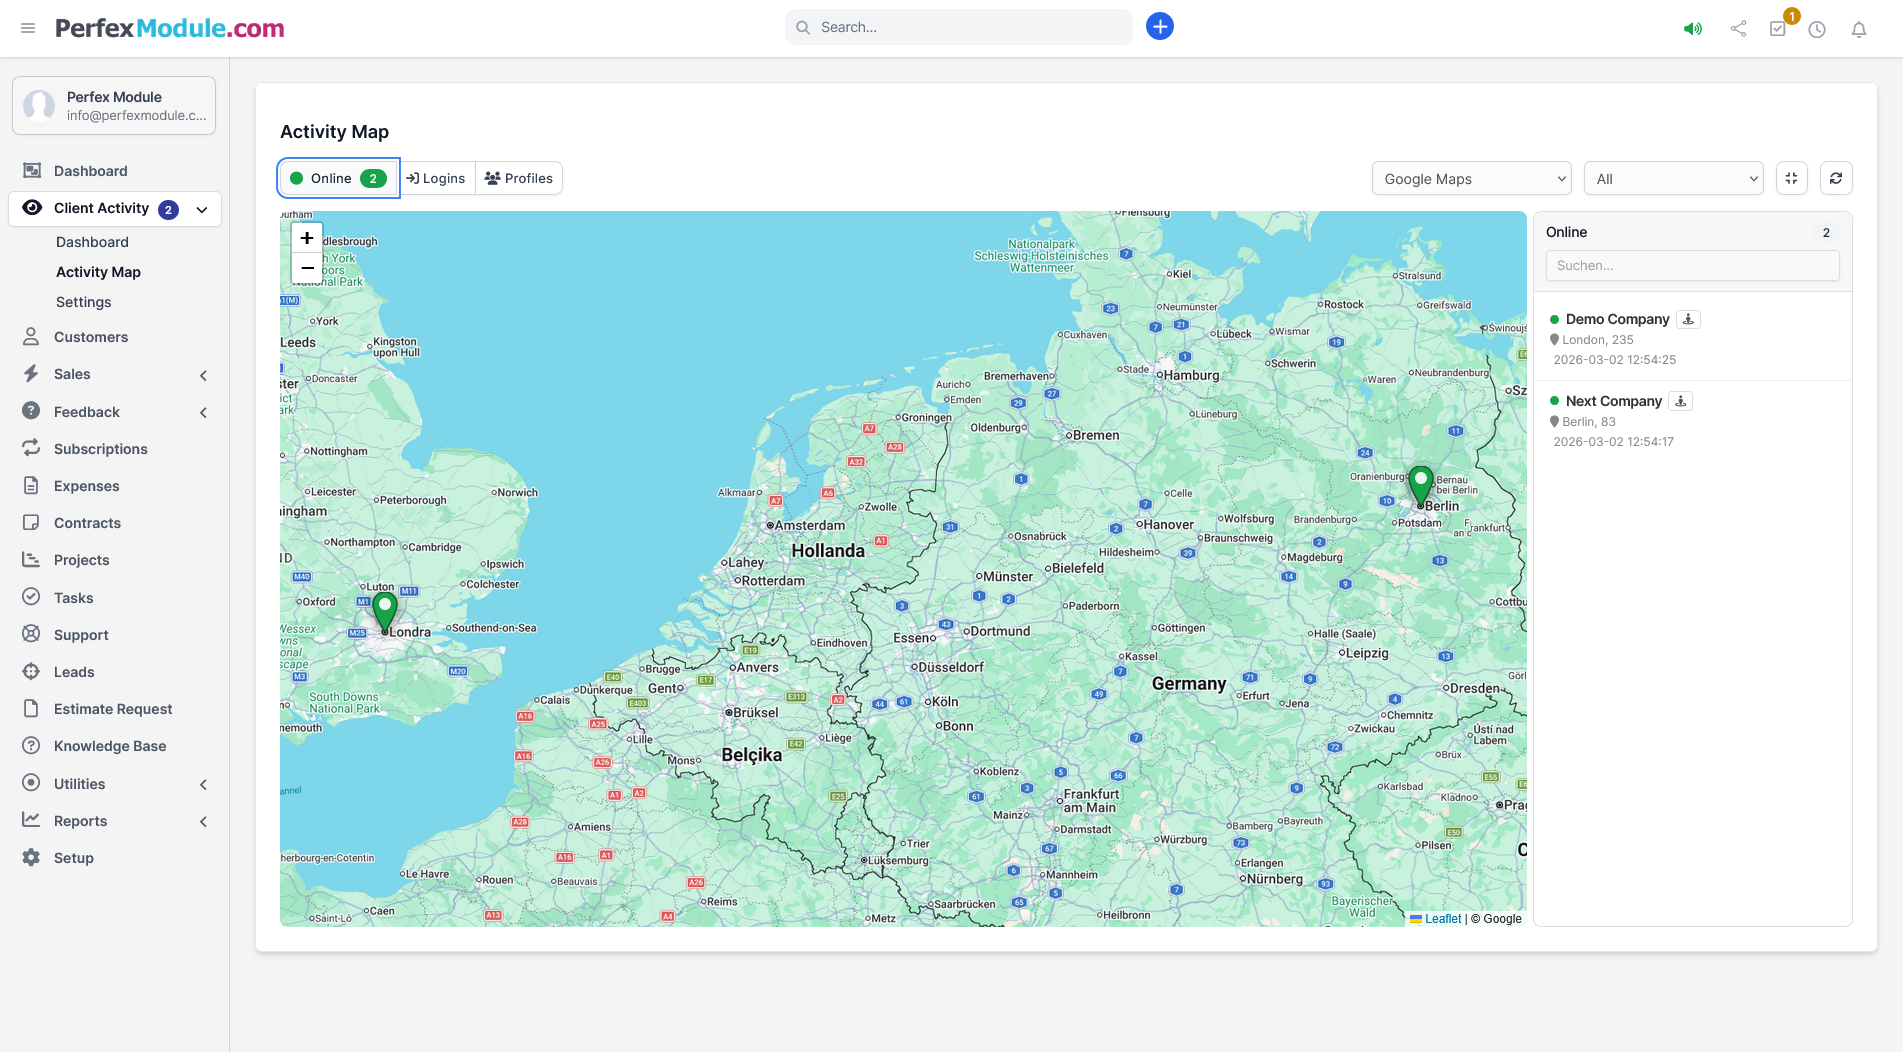This screenshot has height=1052, width=1903.
Task: Open the Google Maps provider dropdown
Action: pyautogui.click(x=1471, y=179)
